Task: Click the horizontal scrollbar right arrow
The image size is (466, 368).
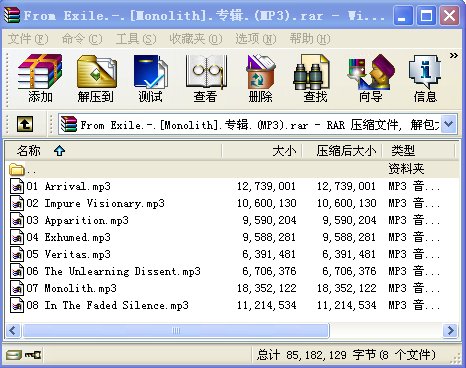Action: point(450,330)
